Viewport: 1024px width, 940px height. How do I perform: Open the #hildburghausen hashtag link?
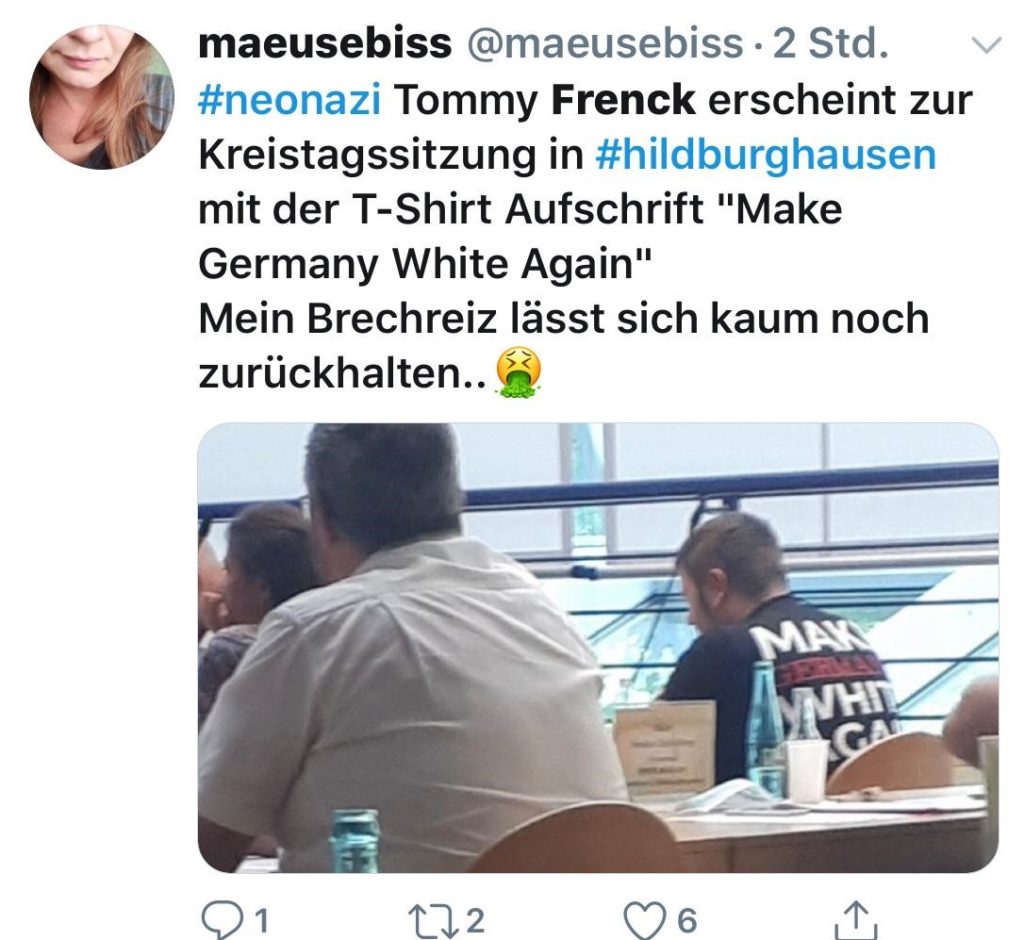765,155
